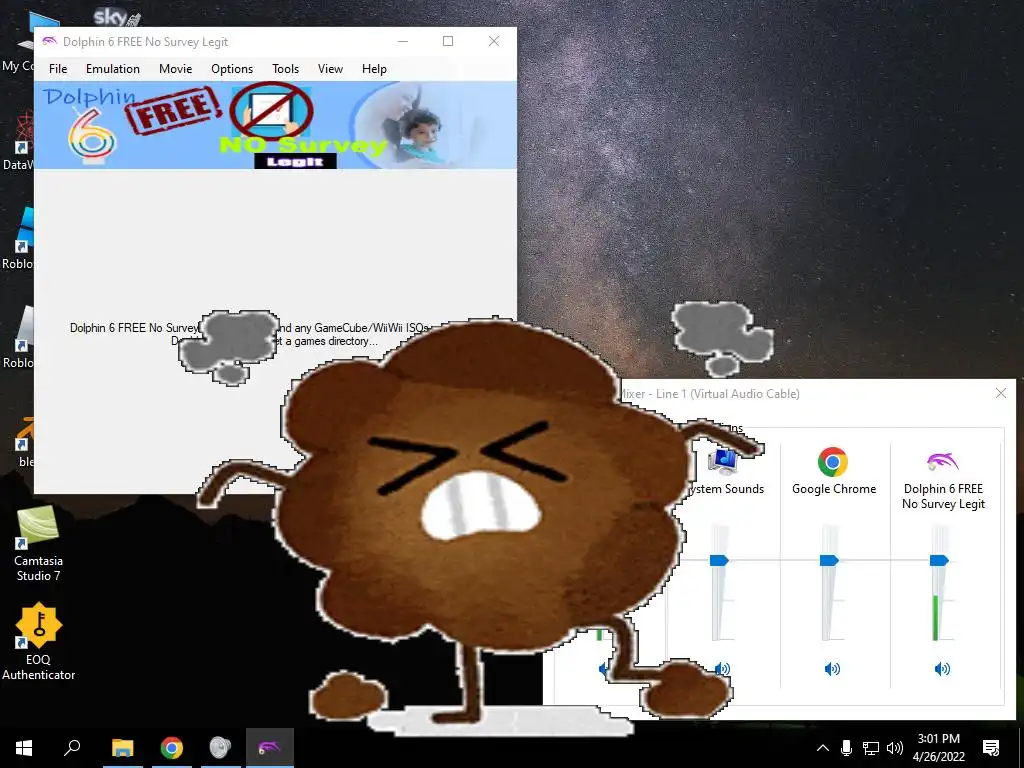Screen dimensions: 1024x768
Task: Open the Windows Start menu
Action: tap(24, 748)
